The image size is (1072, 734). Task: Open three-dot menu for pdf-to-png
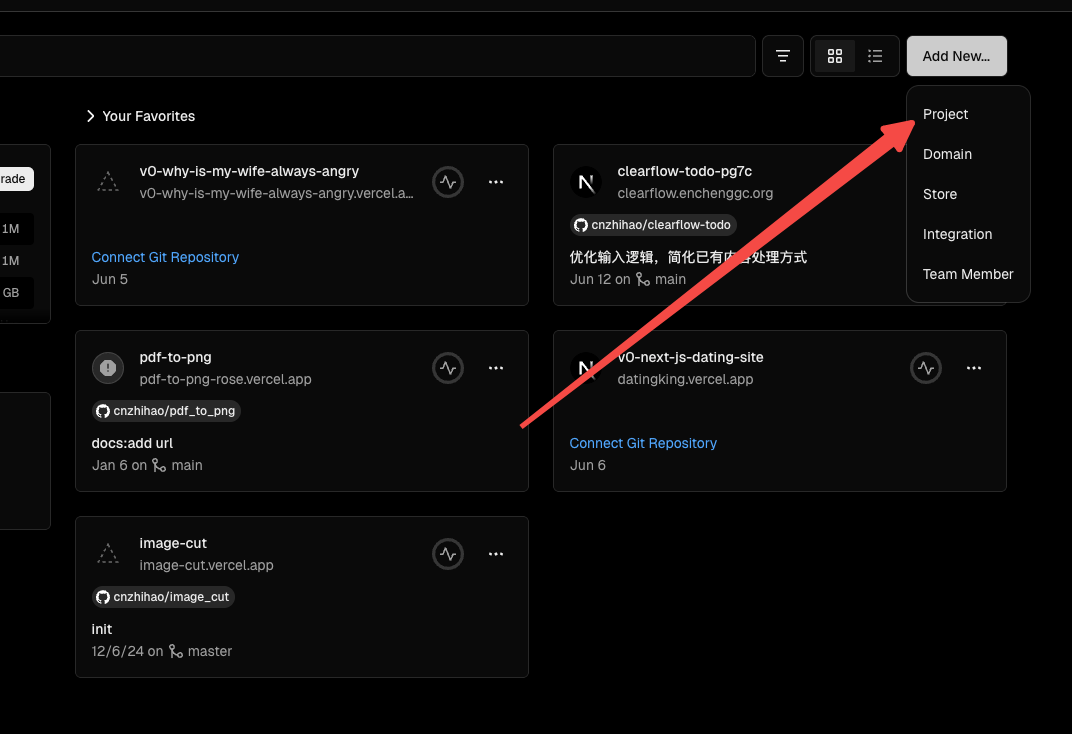pyautogui.click(x=496, y=368)
